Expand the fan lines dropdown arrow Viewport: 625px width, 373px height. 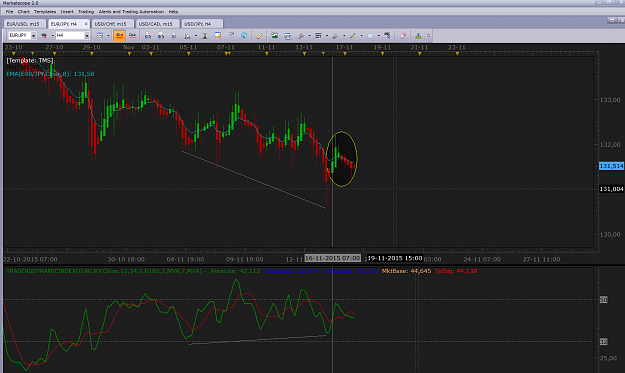(344, 35)
